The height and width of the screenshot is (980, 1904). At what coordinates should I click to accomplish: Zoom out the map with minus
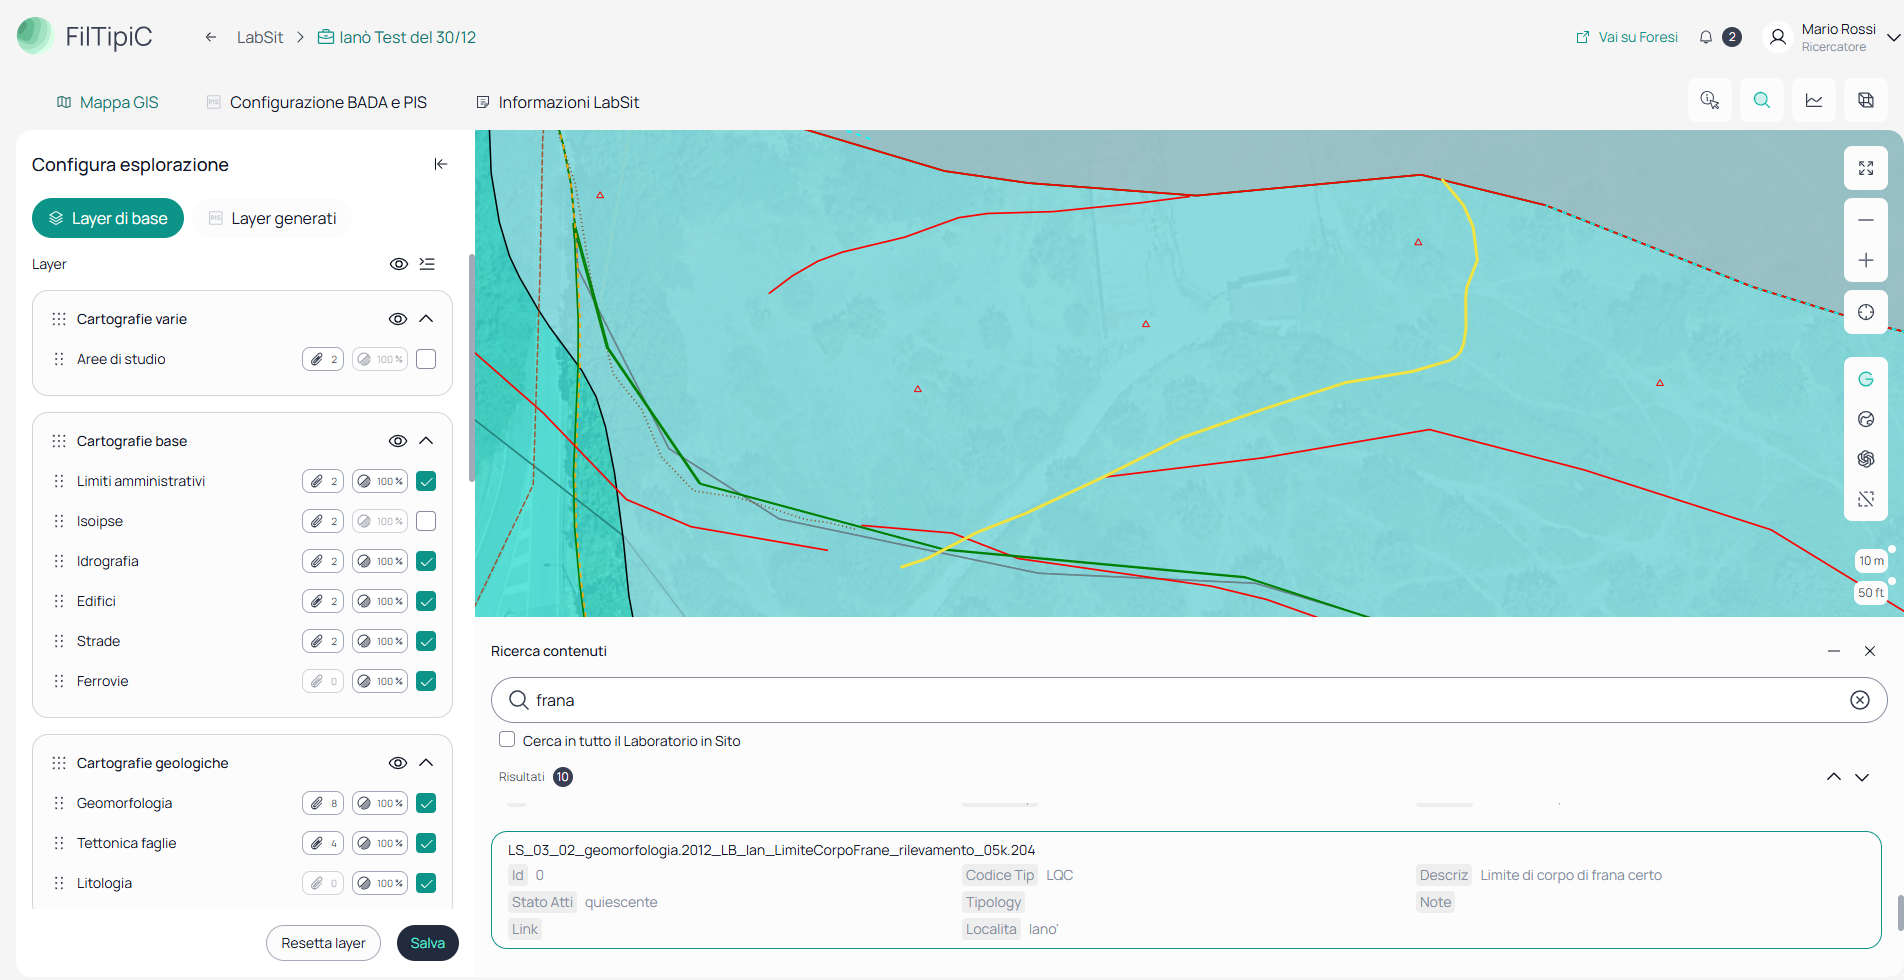coord(1866,220)
